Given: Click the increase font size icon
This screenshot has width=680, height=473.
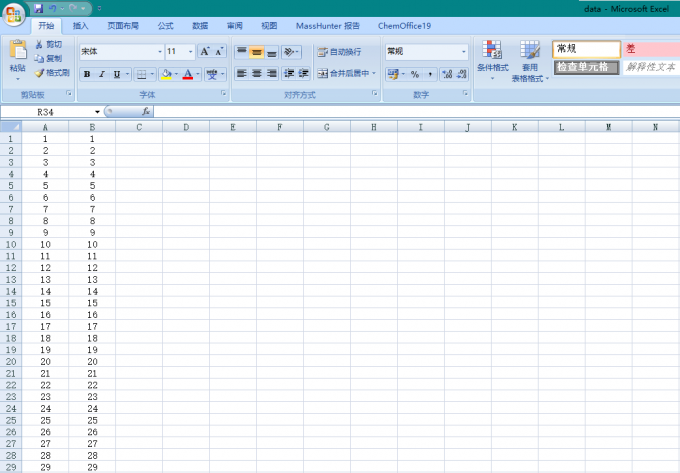Looking at the screenshot, I should click(x=205, y=51).
